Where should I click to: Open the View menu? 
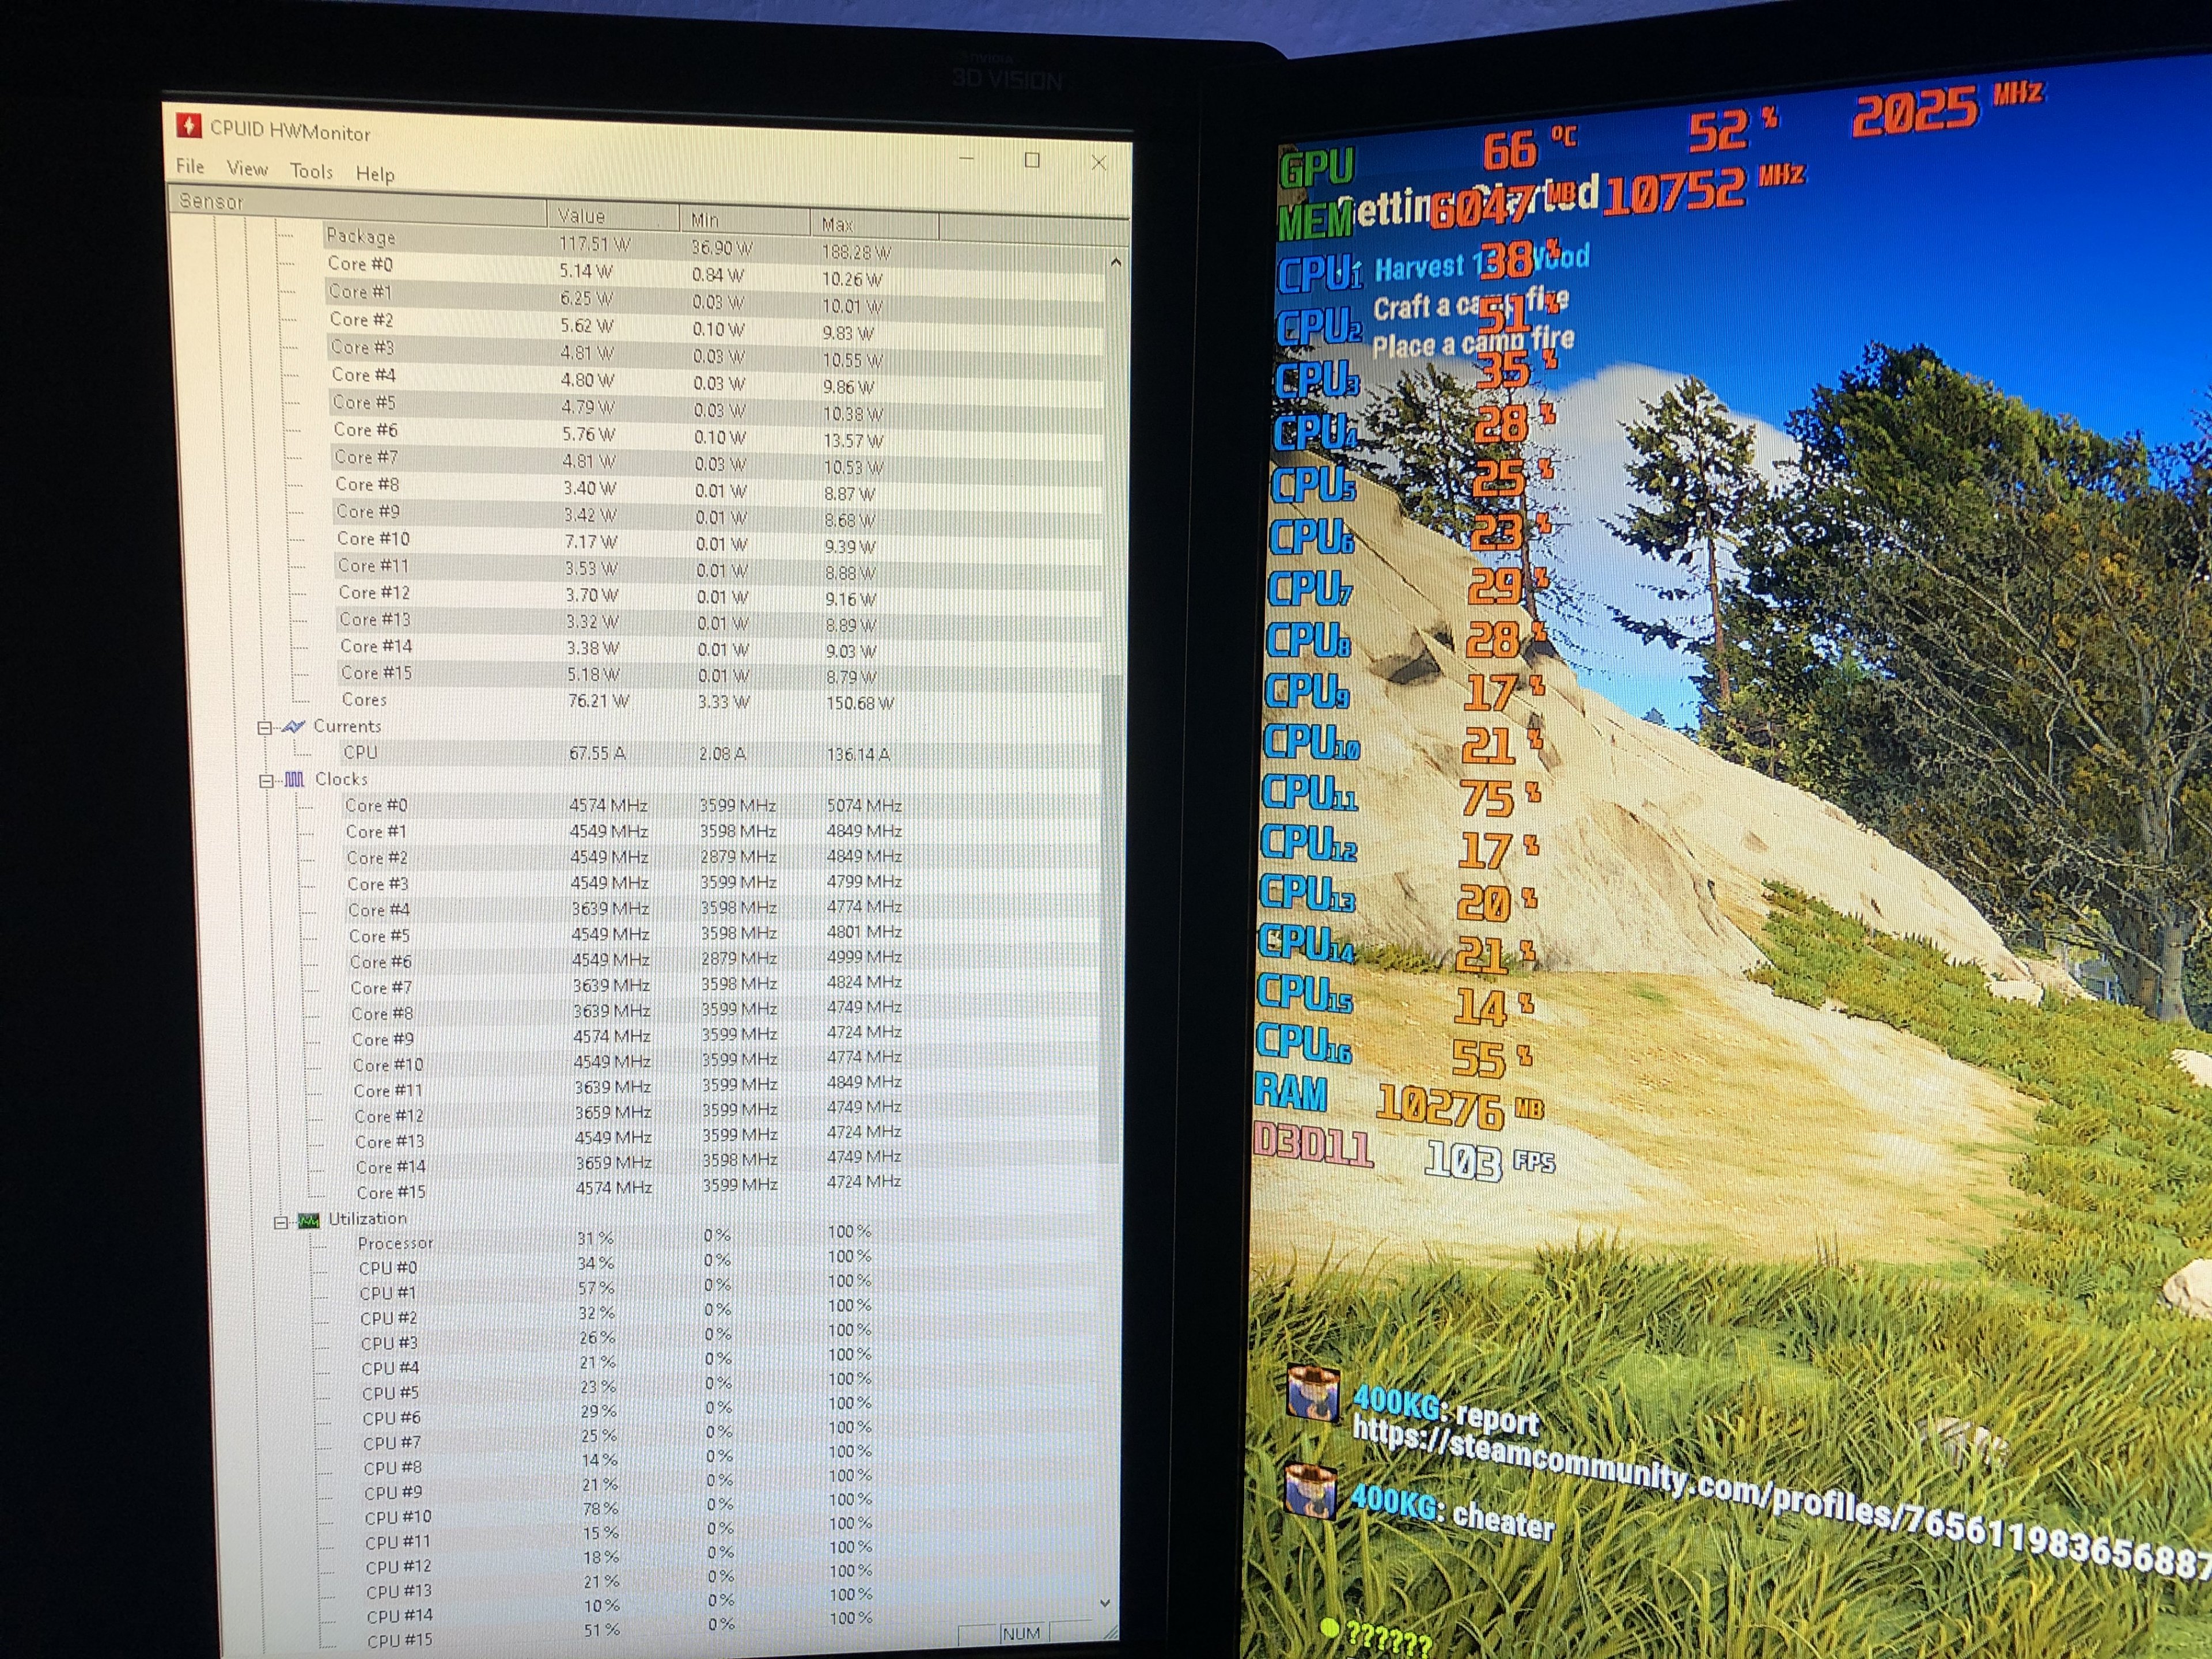pos(247,169)
